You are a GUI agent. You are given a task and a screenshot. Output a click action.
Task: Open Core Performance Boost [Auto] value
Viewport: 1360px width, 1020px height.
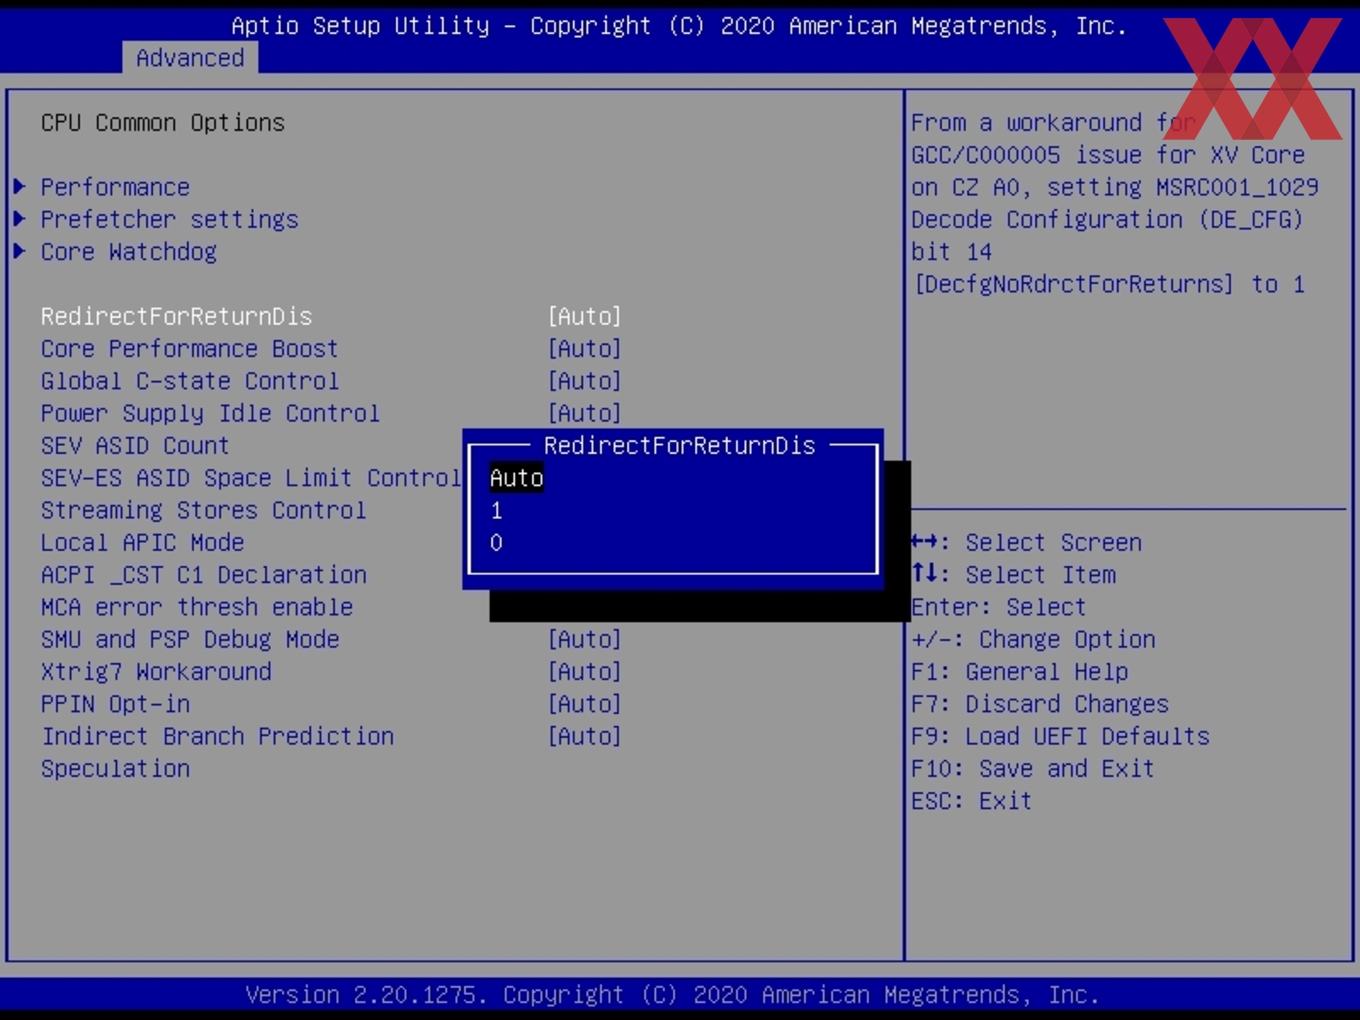point(584,348)
